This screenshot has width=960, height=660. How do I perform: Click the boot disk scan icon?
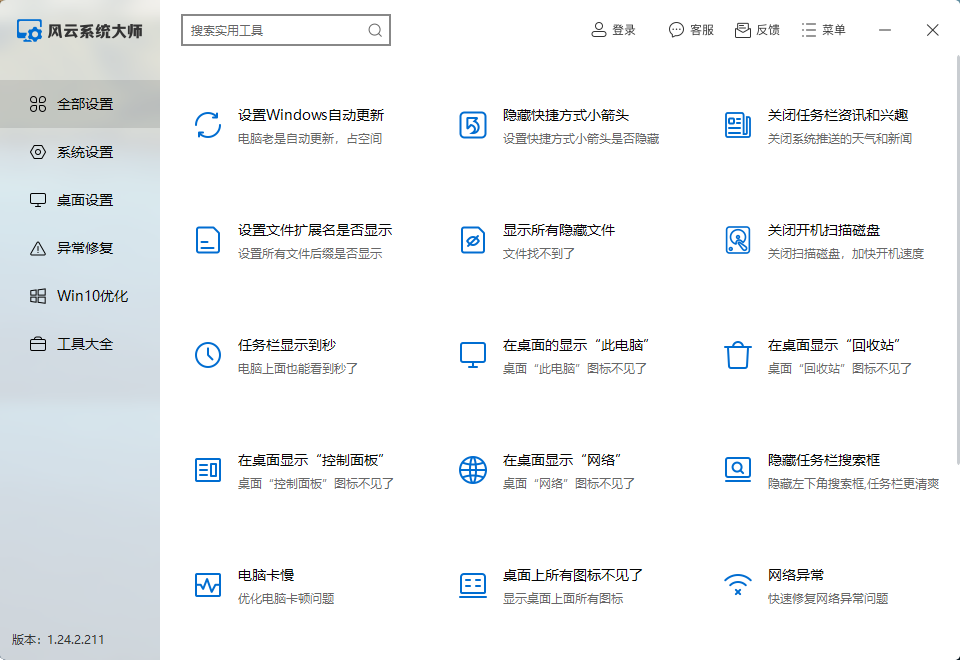coord(738,240)
